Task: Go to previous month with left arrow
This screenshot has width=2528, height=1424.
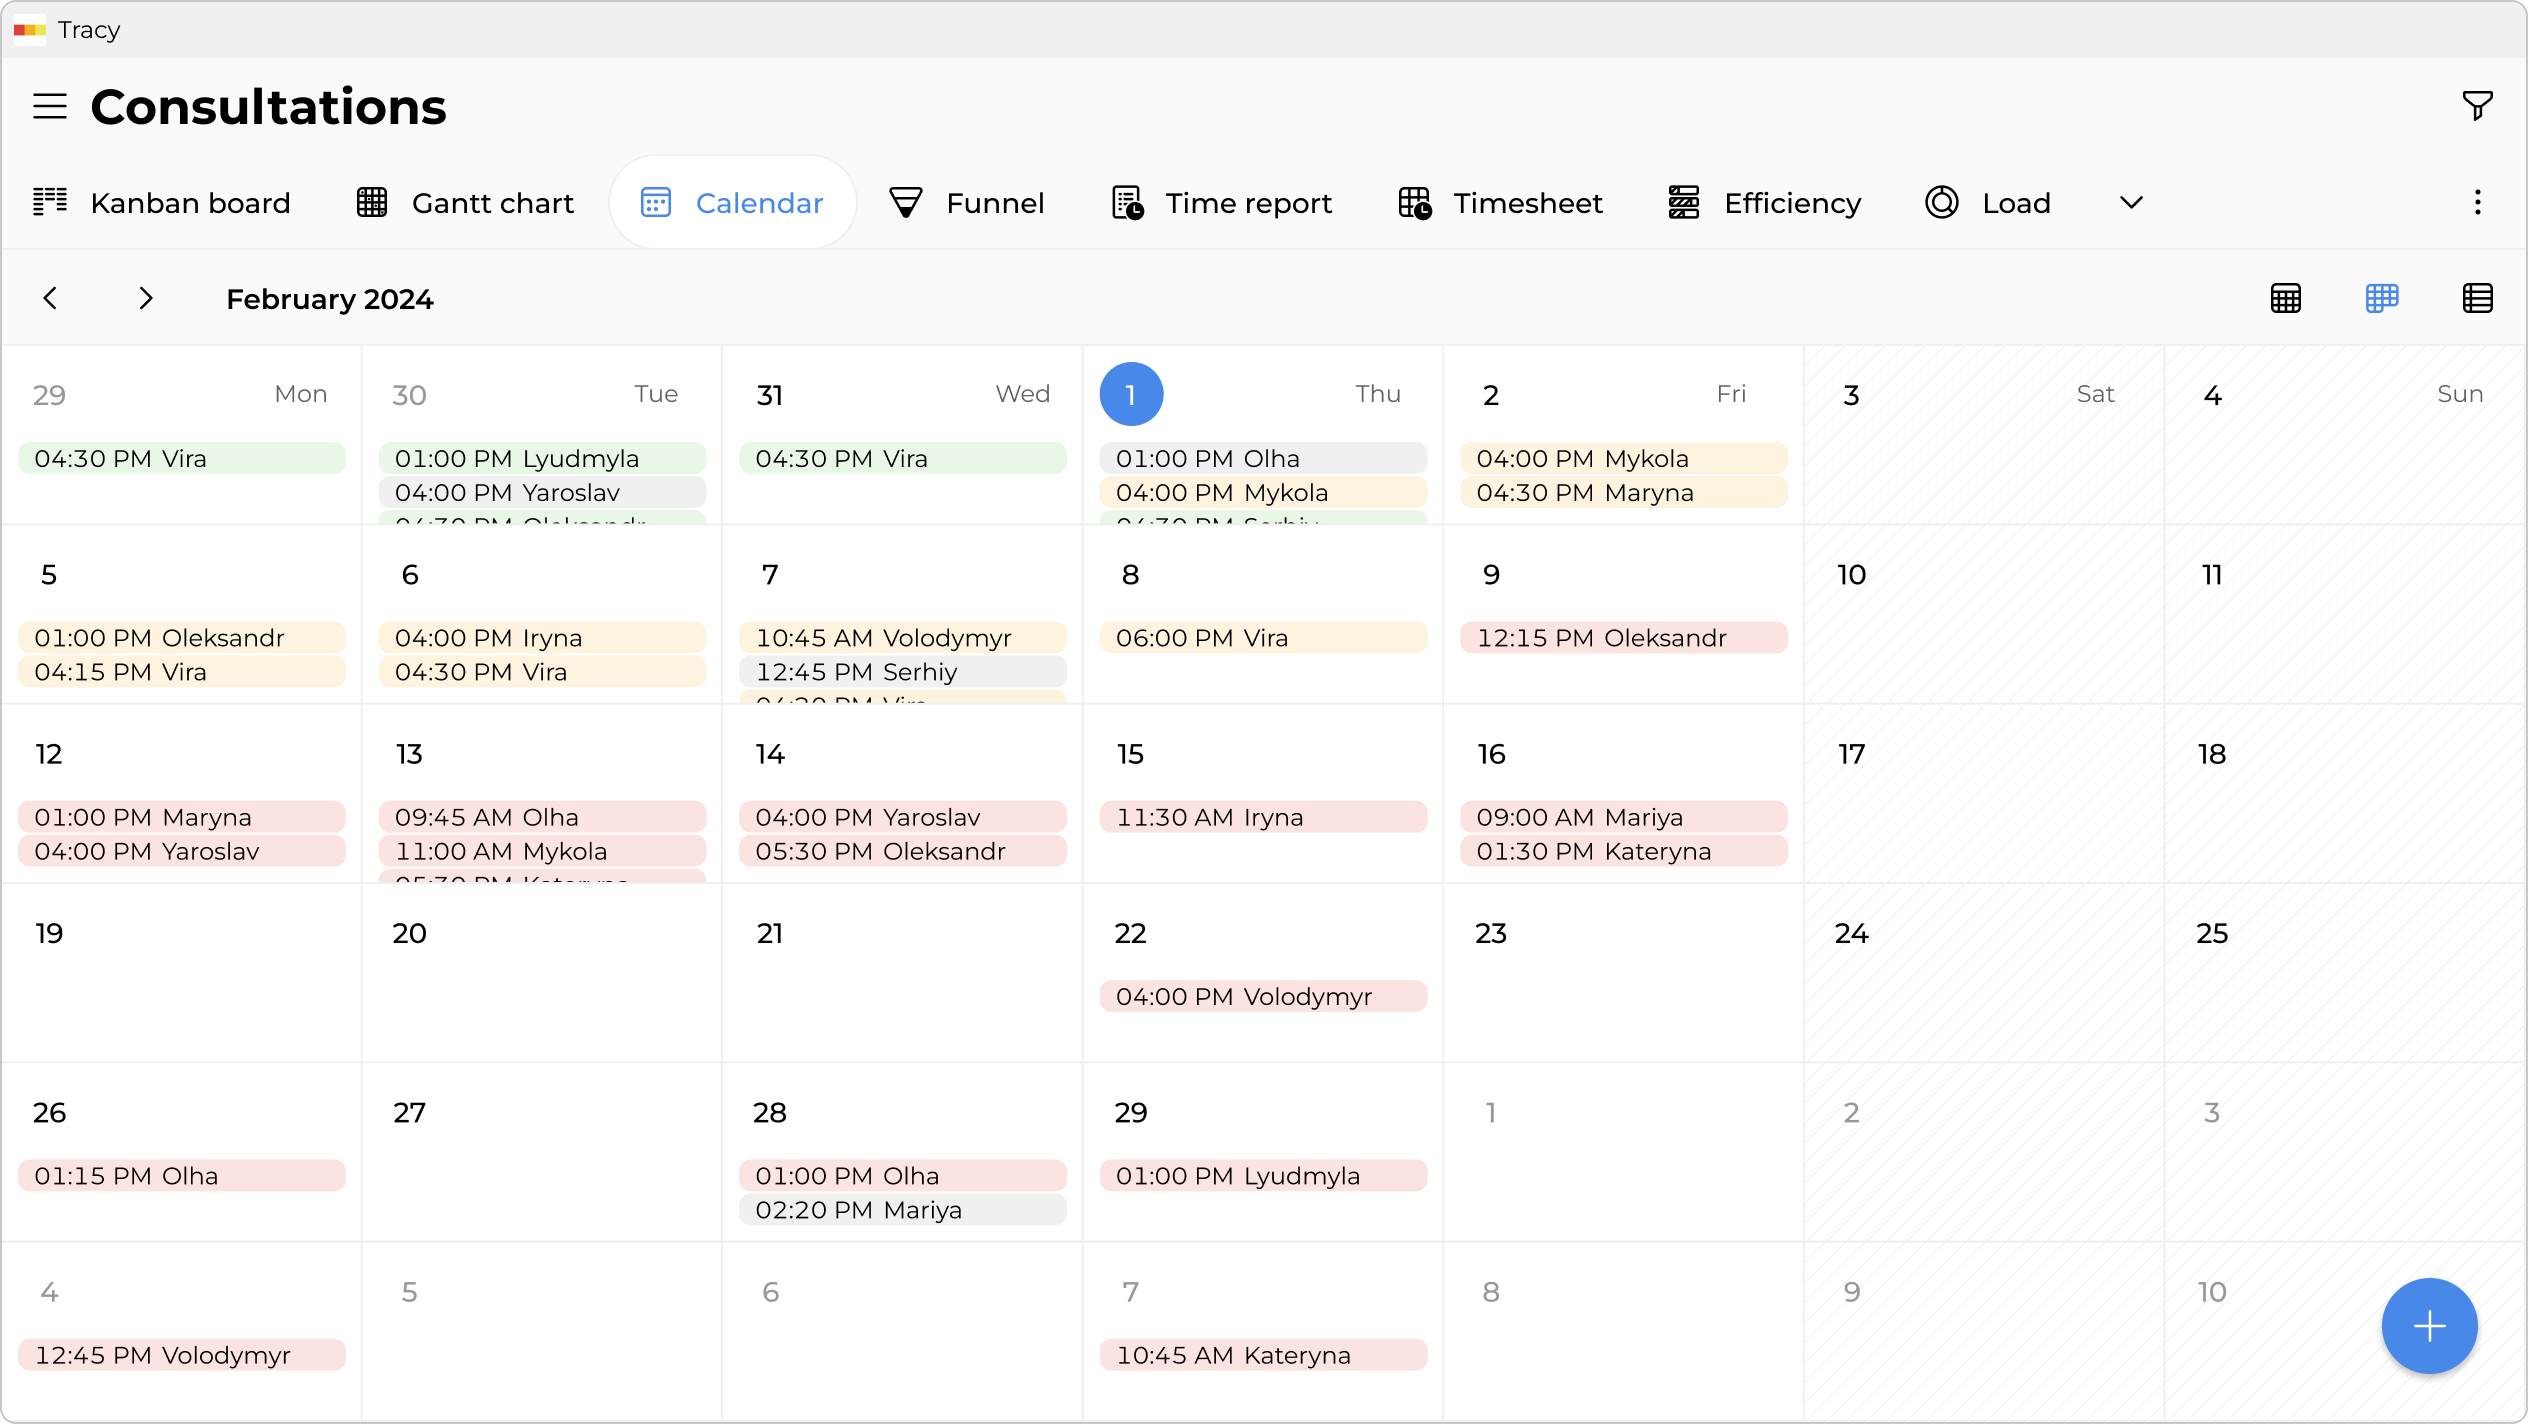Action: (51, 298)
